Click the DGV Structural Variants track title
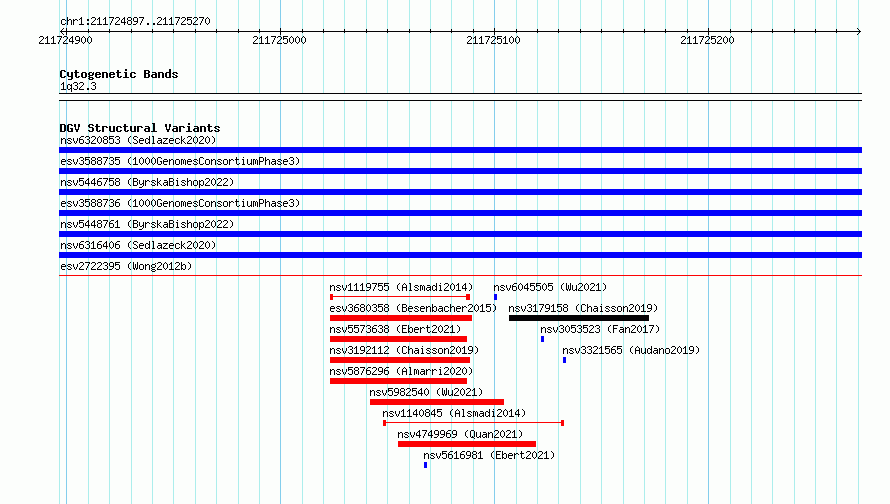This screenshot has width=890, height=504. click(x=140, y=128)
